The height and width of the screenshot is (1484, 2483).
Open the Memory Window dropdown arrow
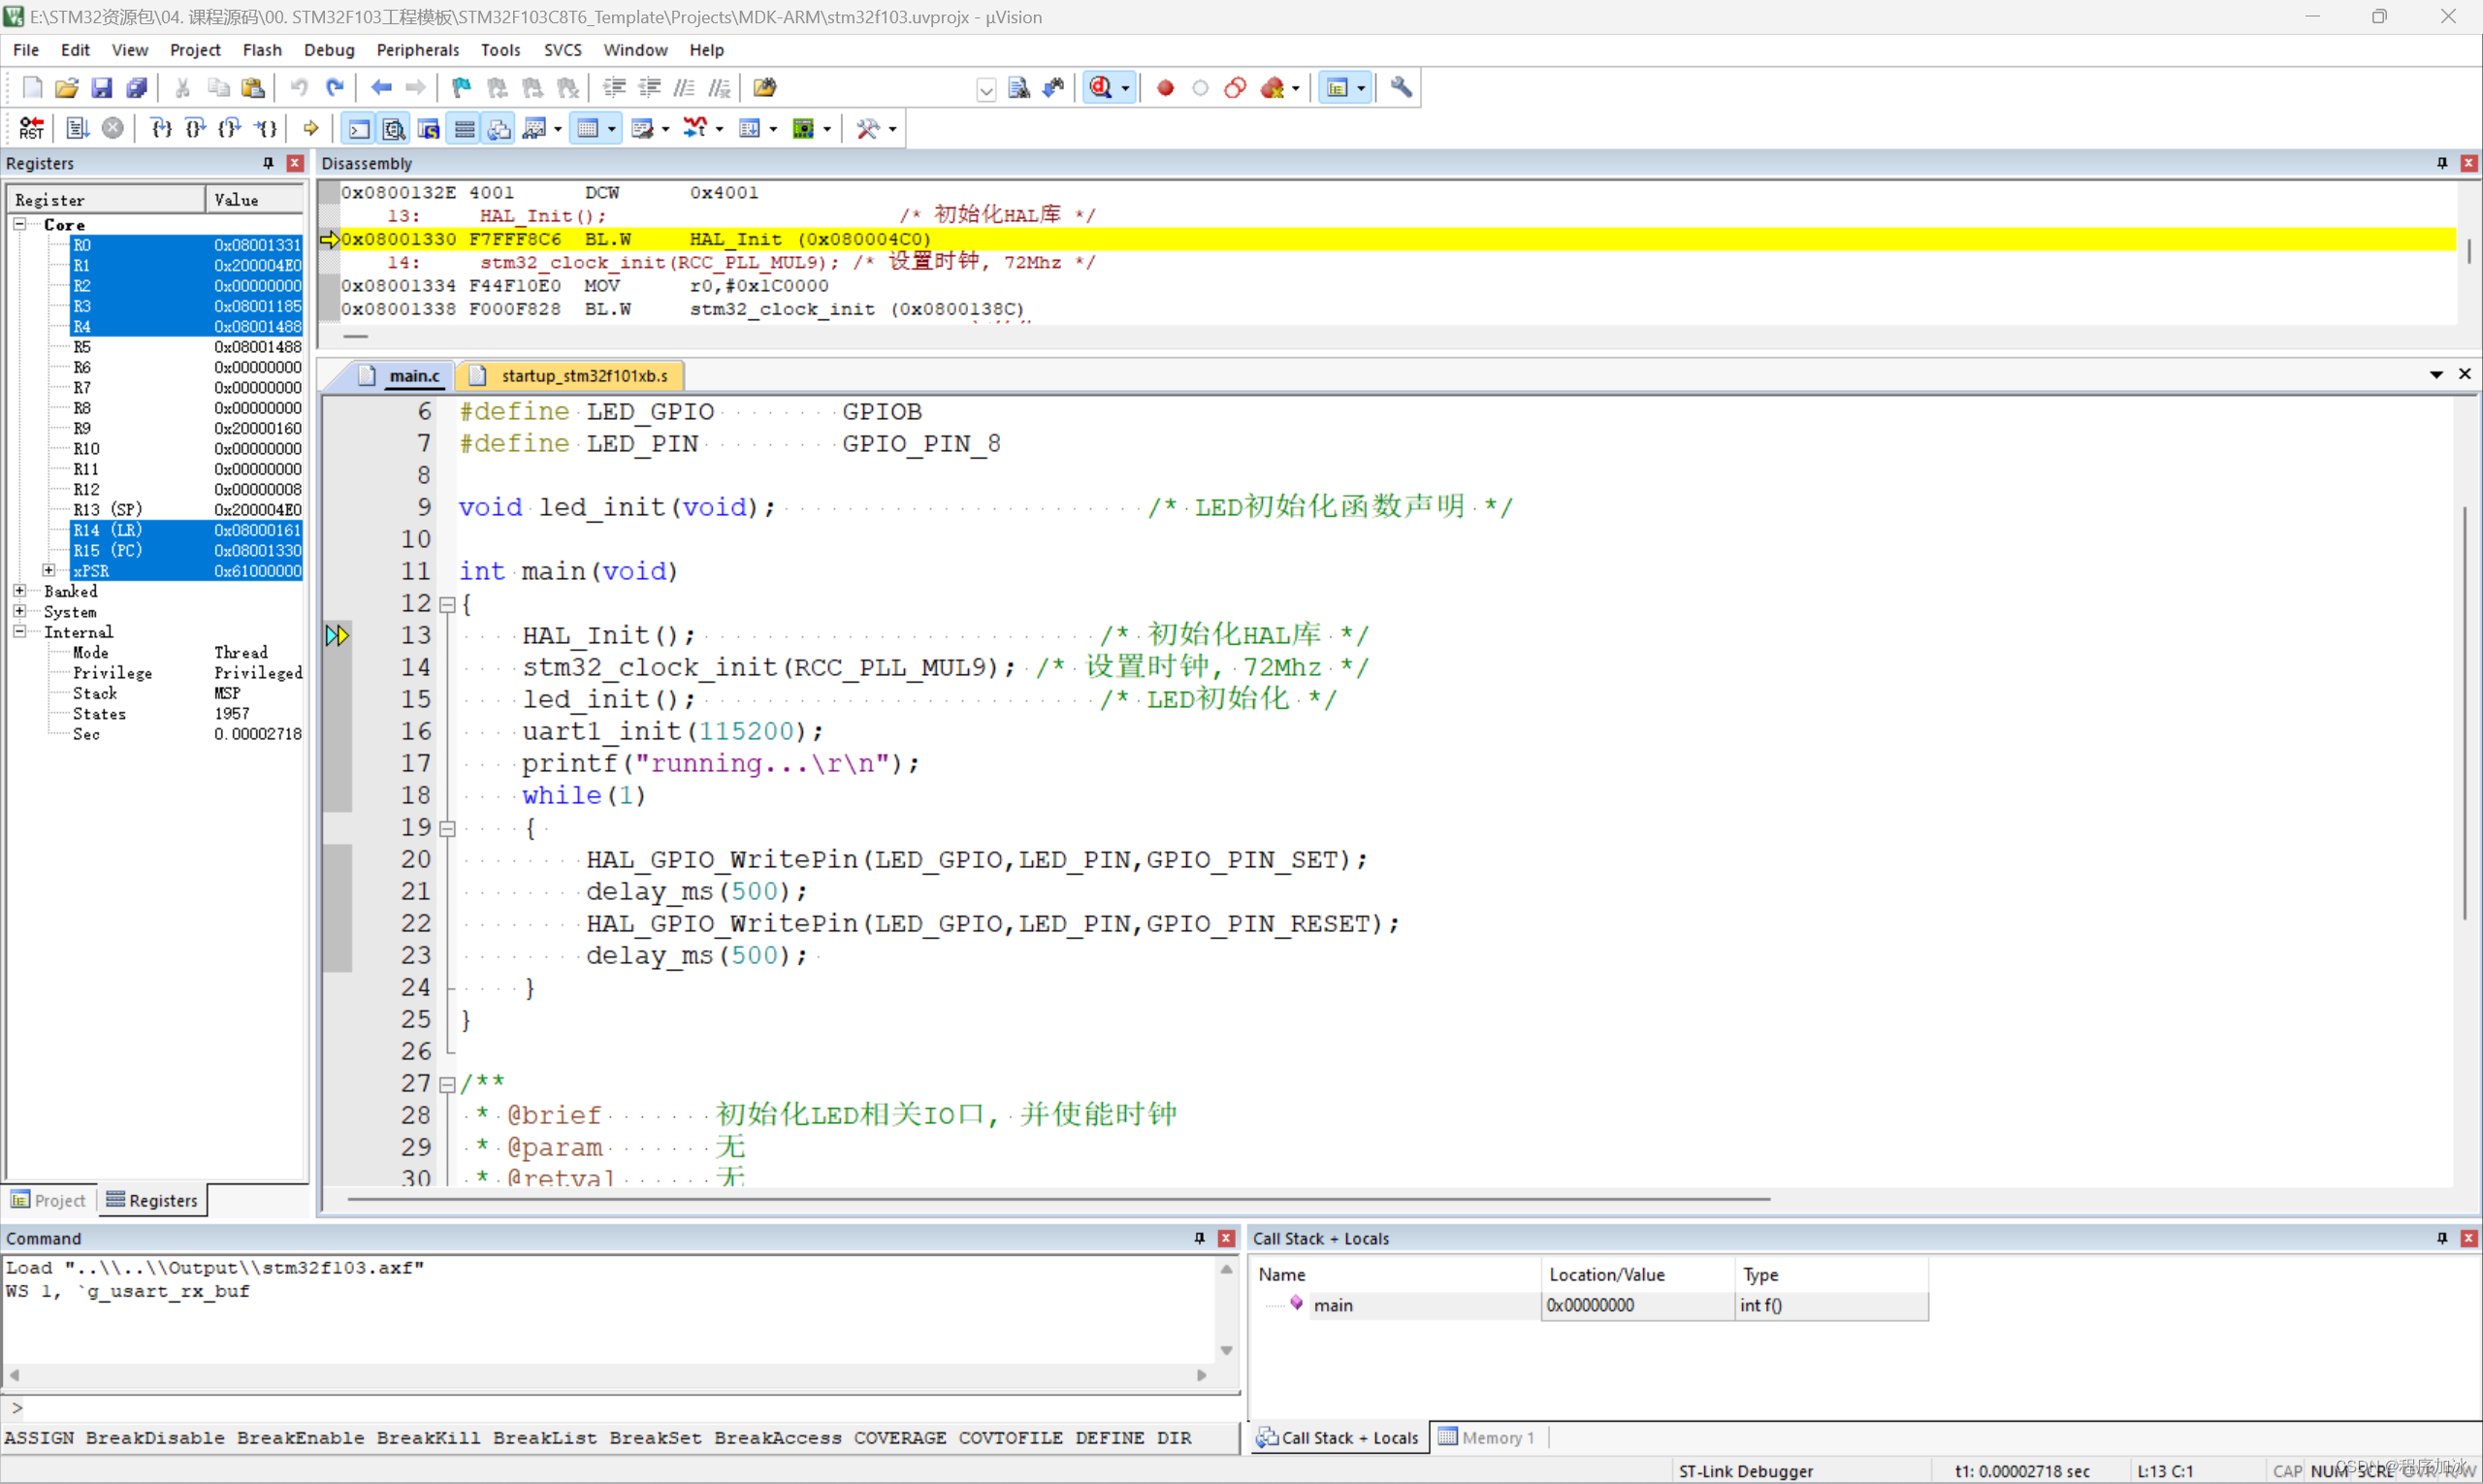612,129
